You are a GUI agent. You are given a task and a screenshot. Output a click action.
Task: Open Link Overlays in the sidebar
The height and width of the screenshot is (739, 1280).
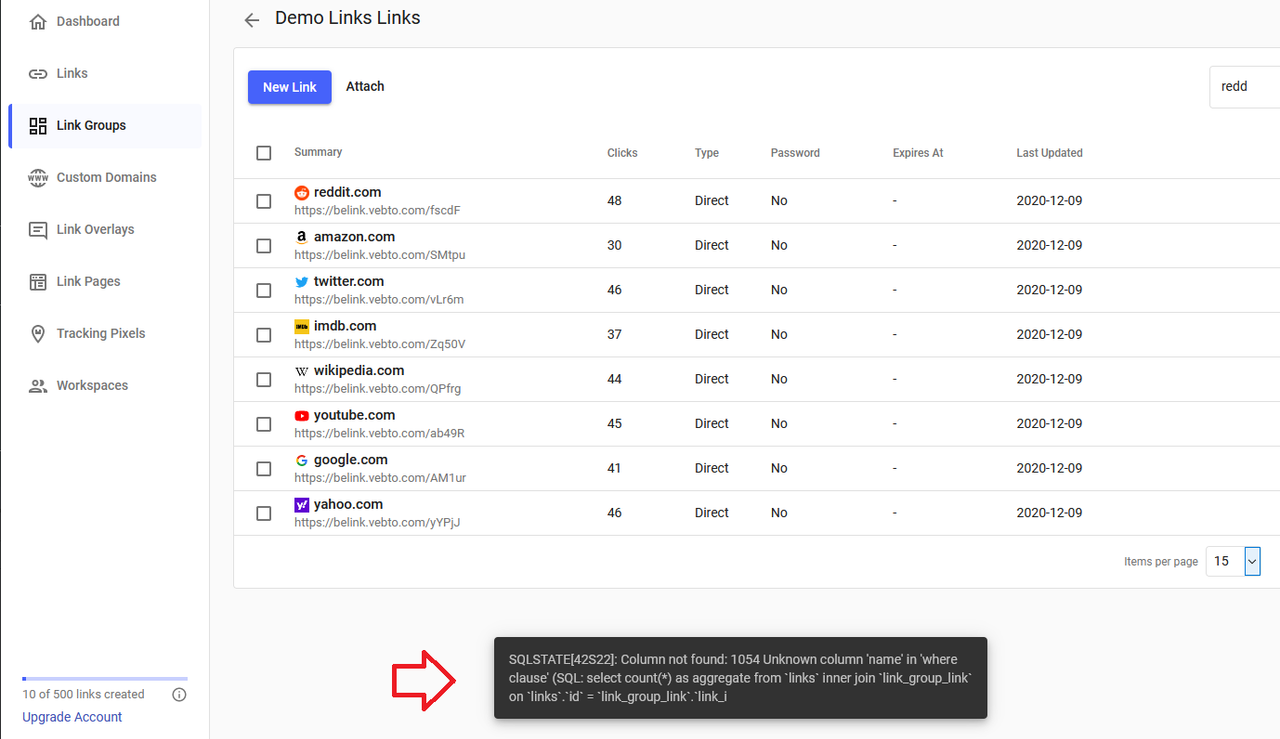pos(105,229)
